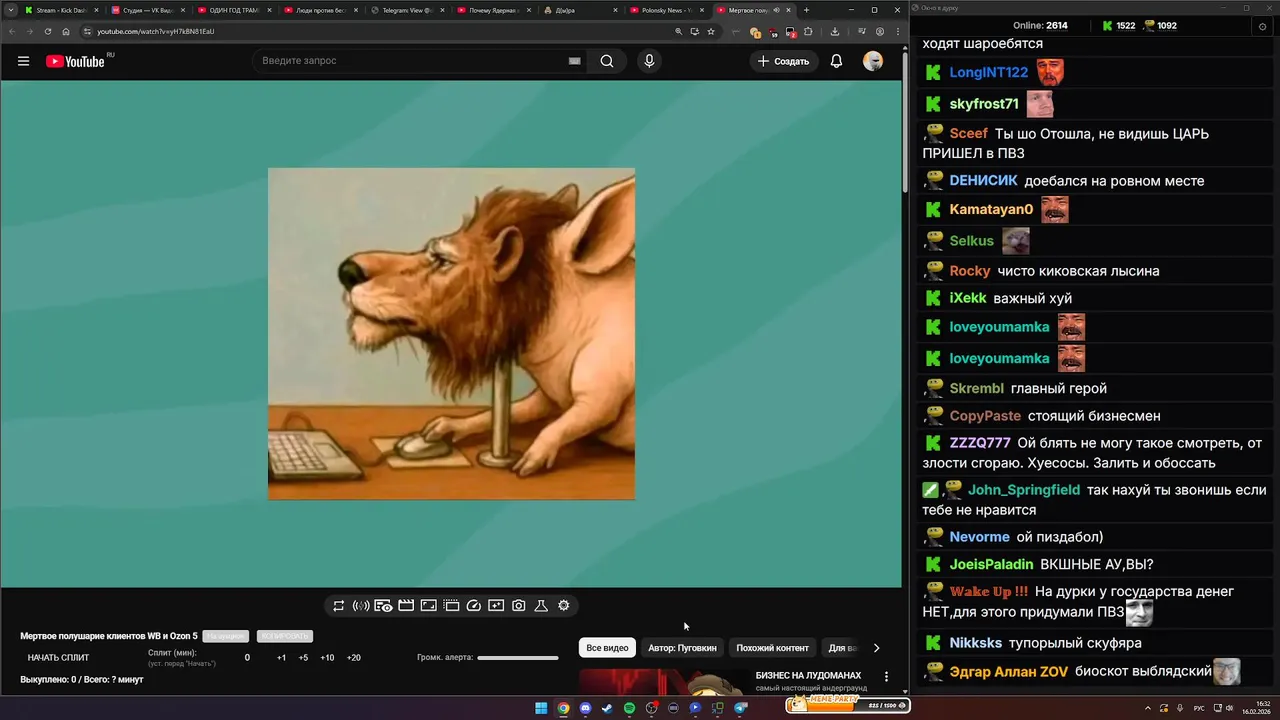This screenshot has height=720, width=1280.
Task: Go to the YouTube home logo
Action: point(75,61)
